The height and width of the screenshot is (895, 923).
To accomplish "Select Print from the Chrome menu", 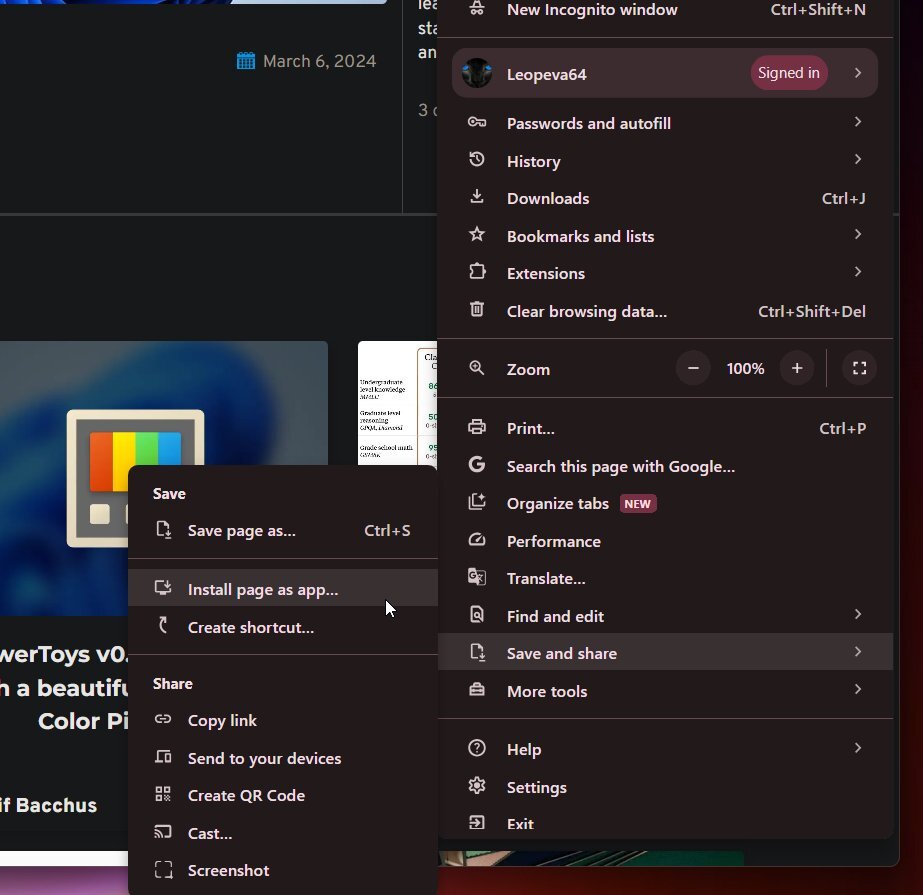I will [x=665, y=428].
